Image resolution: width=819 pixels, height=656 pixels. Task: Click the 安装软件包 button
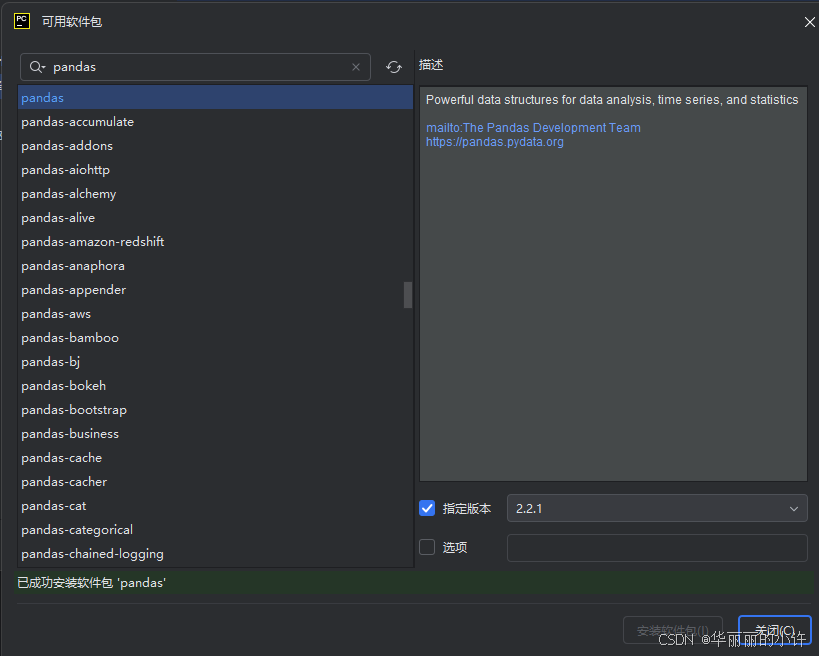[673, 630]
